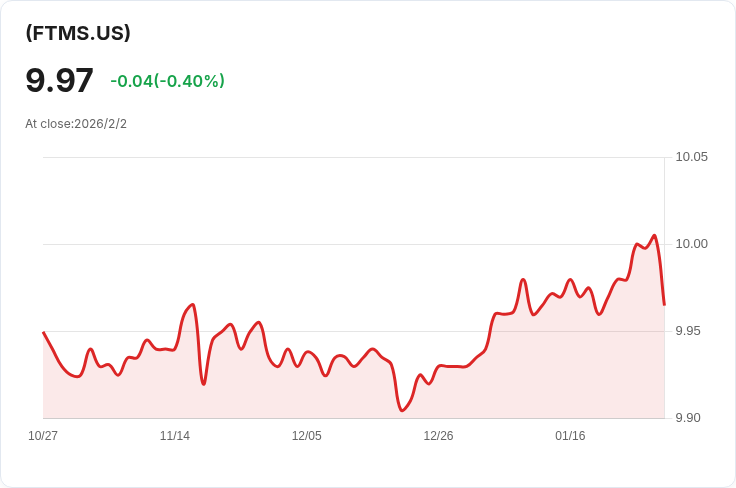Click the FTMS.US ticker title

(78, 33)
